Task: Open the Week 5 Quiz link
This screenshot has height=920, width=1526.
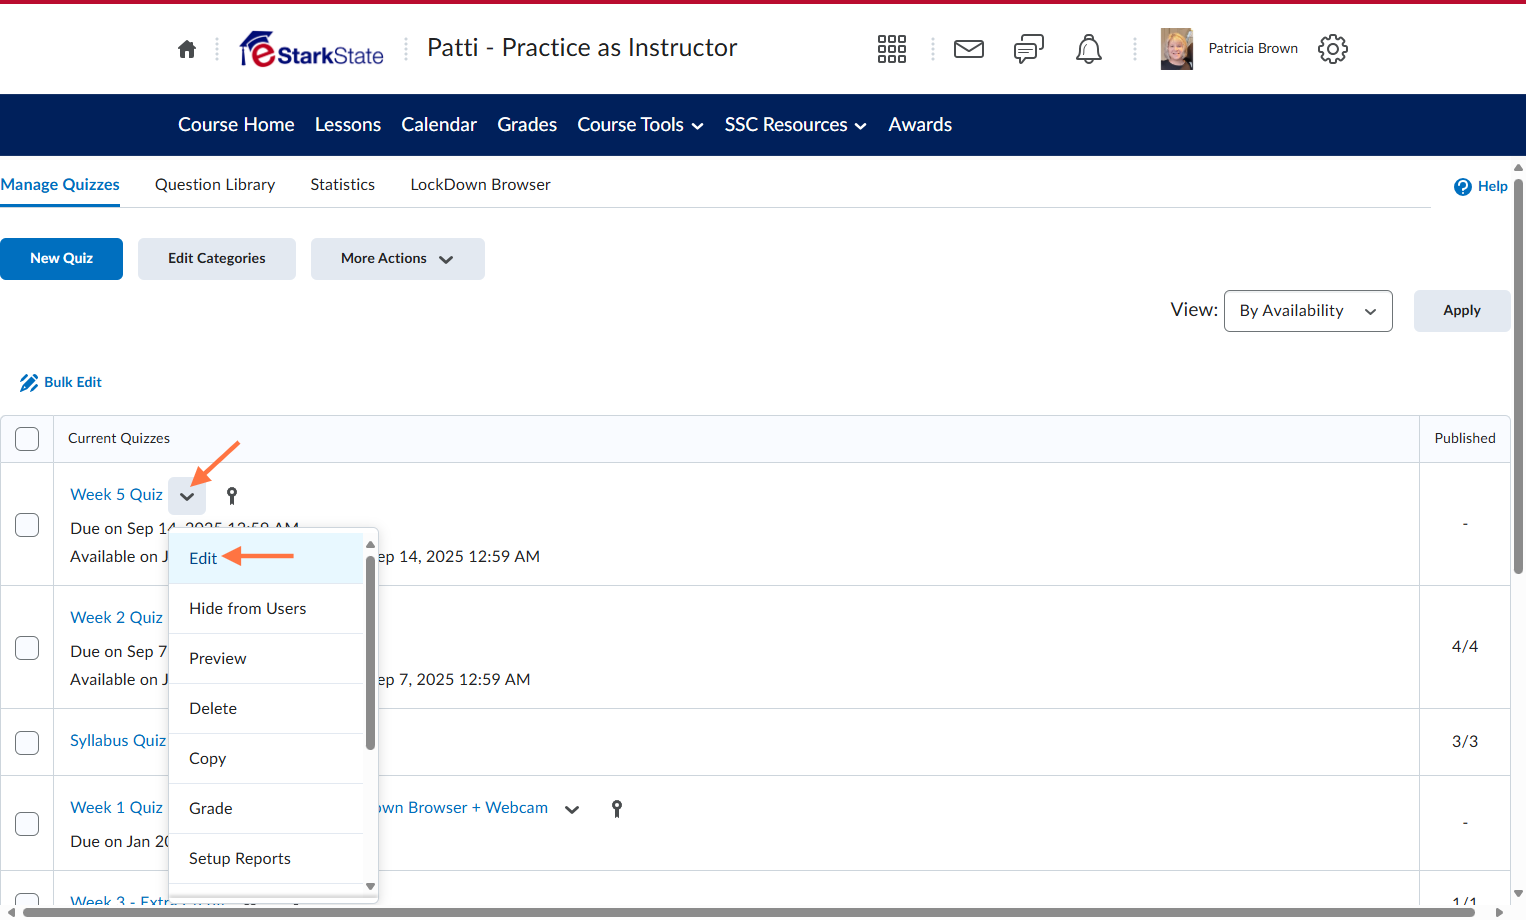Action: click(x=116, y=495)
